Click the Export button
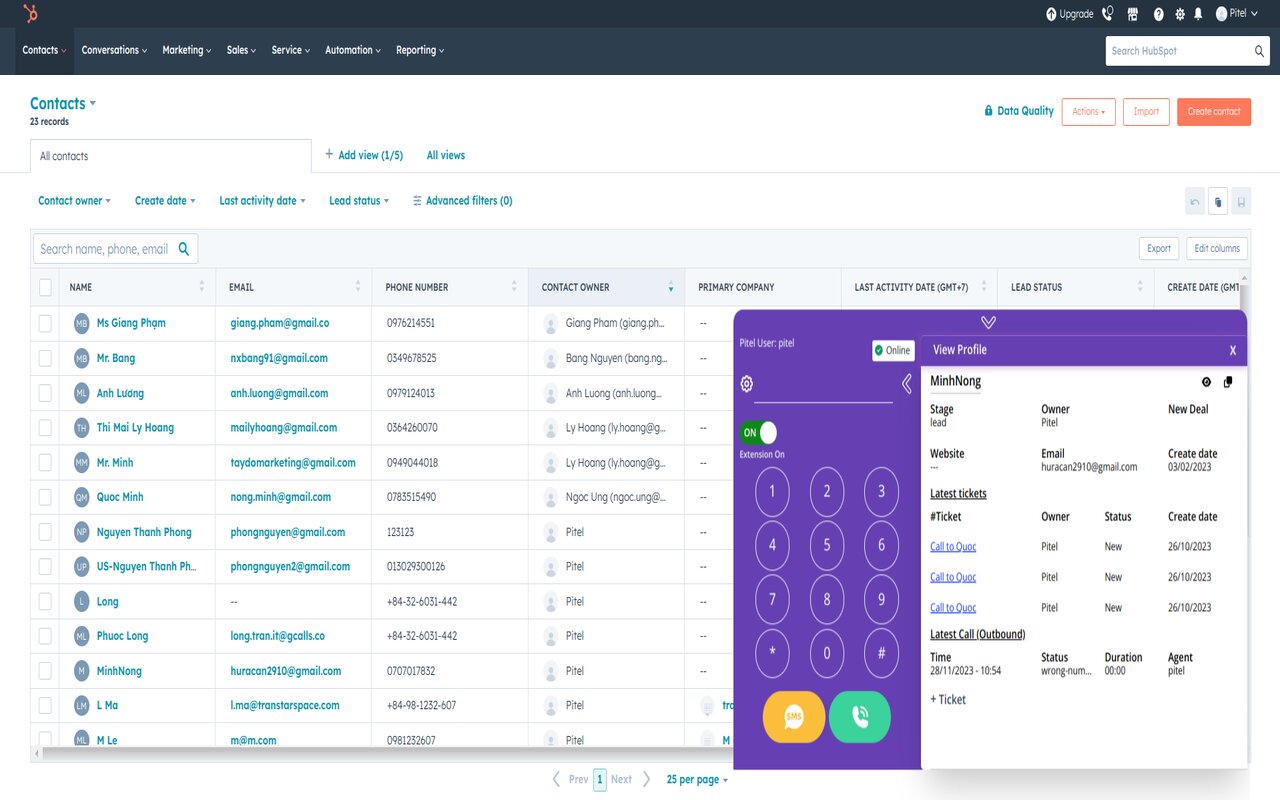The height and width of the screenshot is (800, 1280). (1159, 249)
